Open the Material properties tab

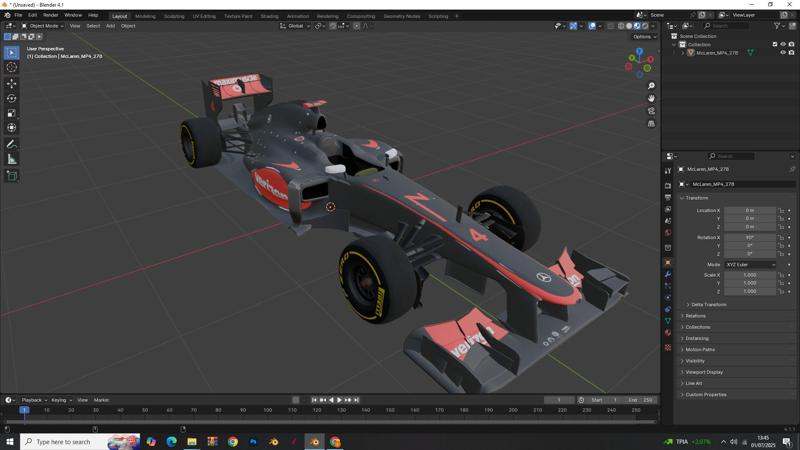click(x=668, y=333)
